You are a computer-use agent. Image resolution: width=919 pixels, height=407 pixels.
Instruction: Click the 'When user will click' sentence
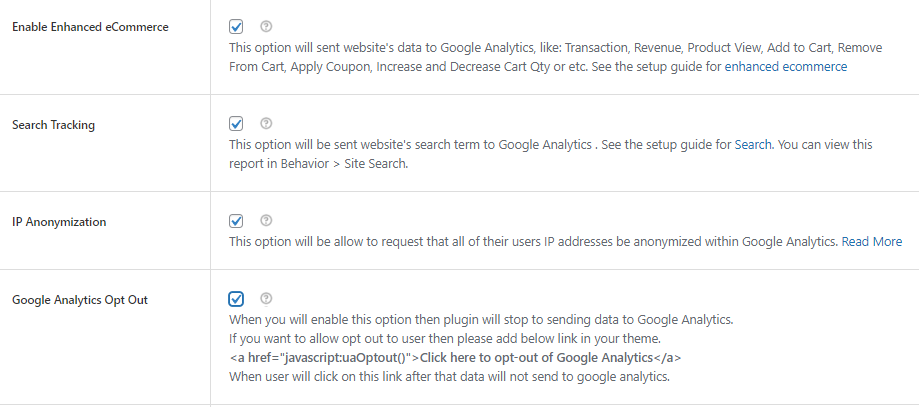tap(448, 376)
